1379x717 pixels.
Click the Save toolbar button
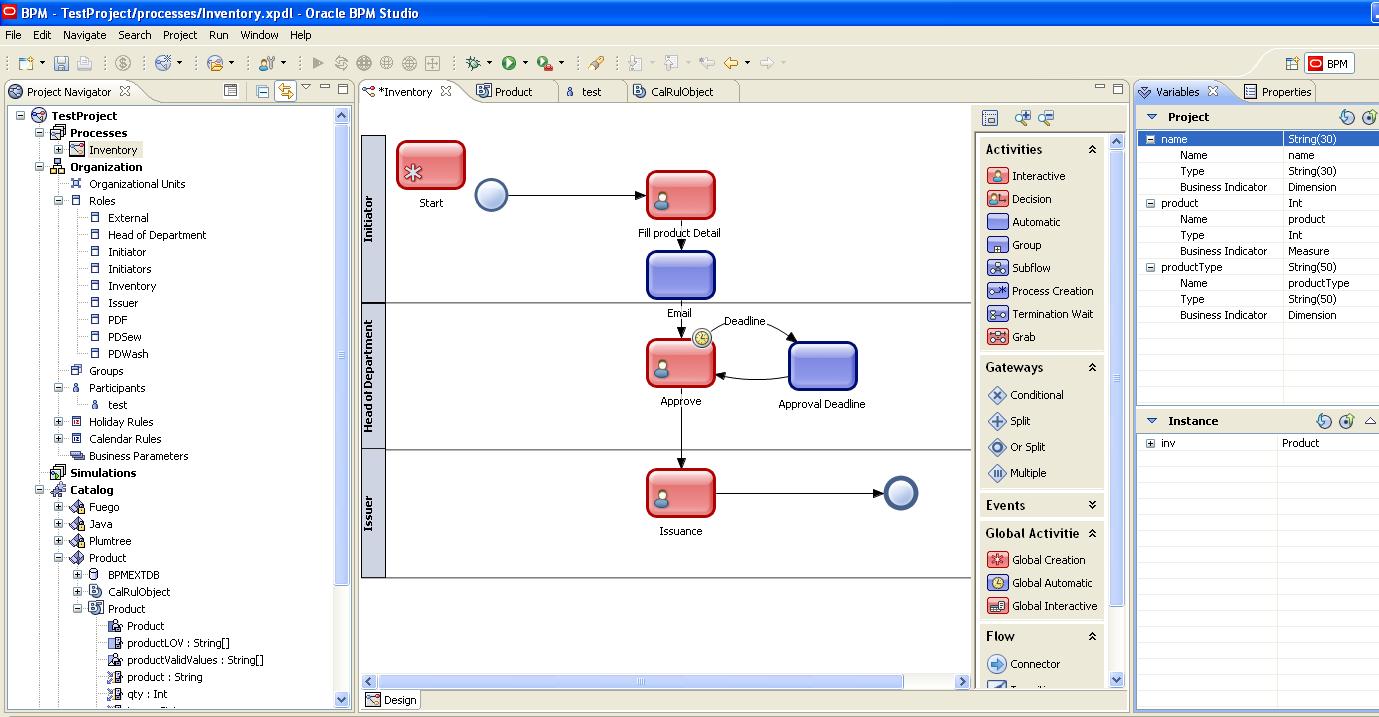click(61, 62)
